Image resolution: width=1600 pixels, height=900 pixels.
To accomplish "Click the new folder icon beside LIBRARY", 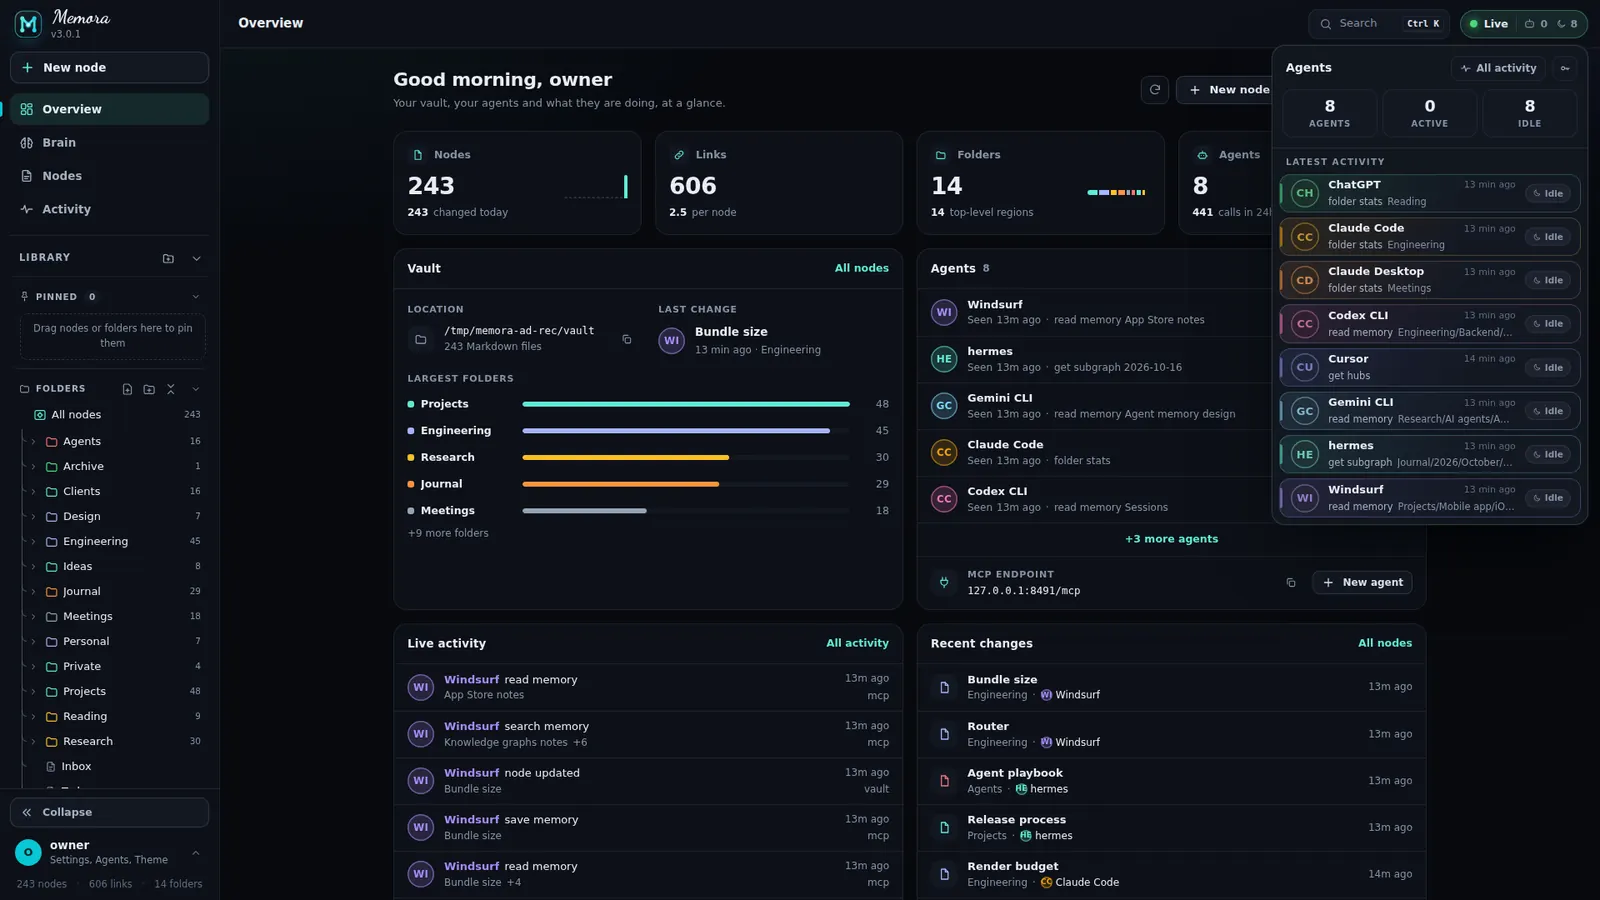I will pos(168,258).
